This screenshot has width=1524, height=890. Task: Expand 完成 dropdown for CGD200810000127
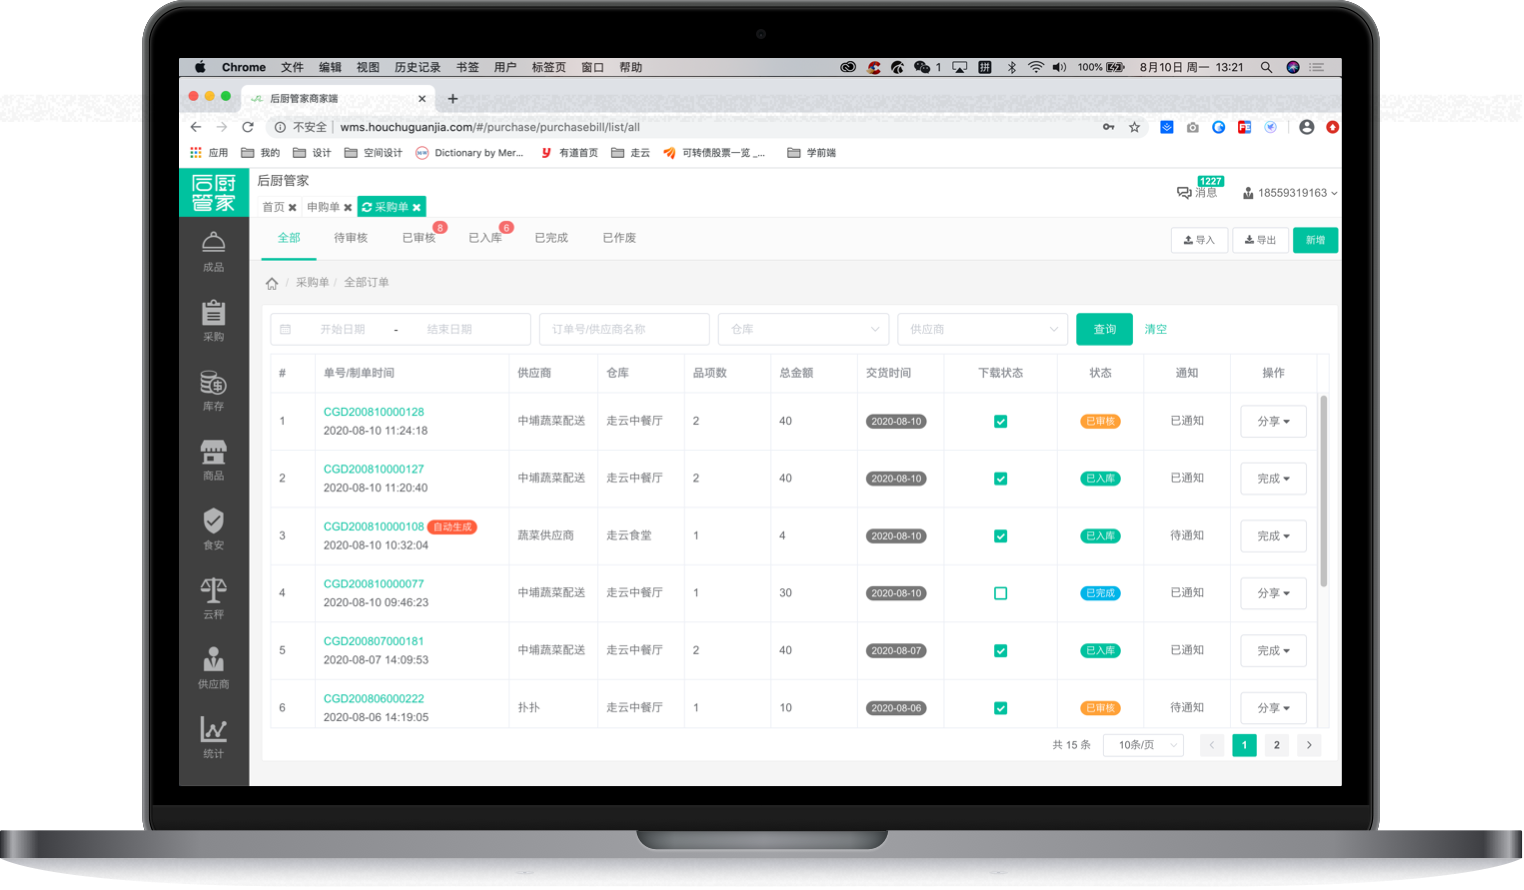pos(1273,479)
